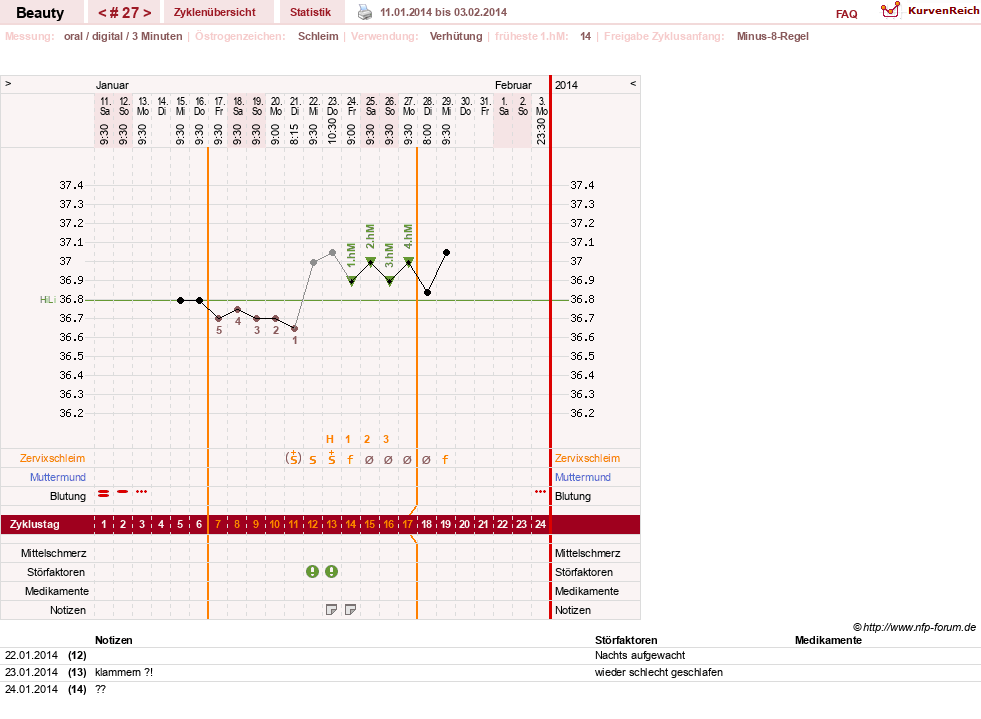The height and width of the screenshot is (719, 981).
Task: Expand chart using the top-left arrow
Action: 8,83
